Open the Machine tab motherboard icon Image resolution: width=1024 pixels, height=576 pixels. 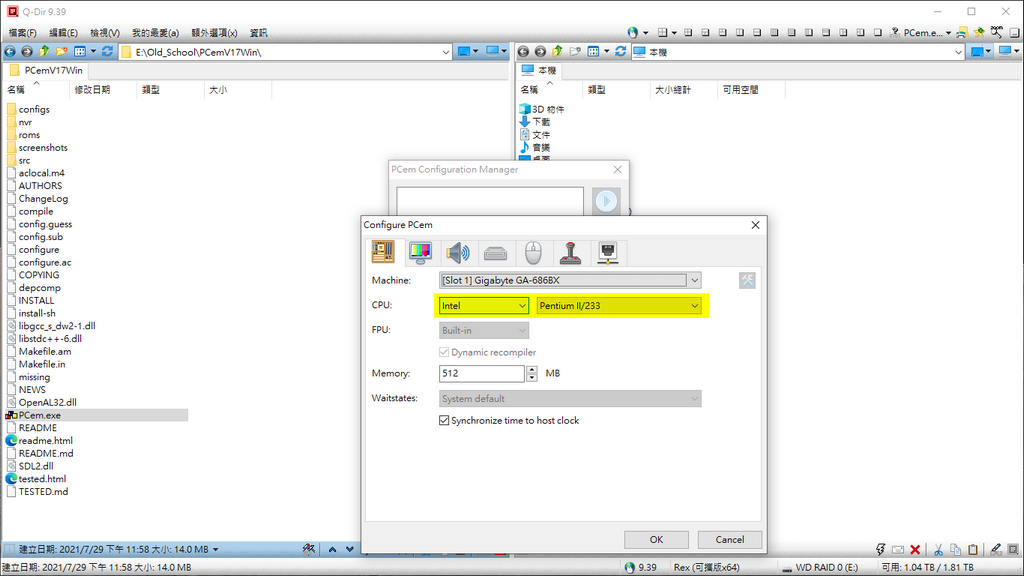click(x=383, y=252)
